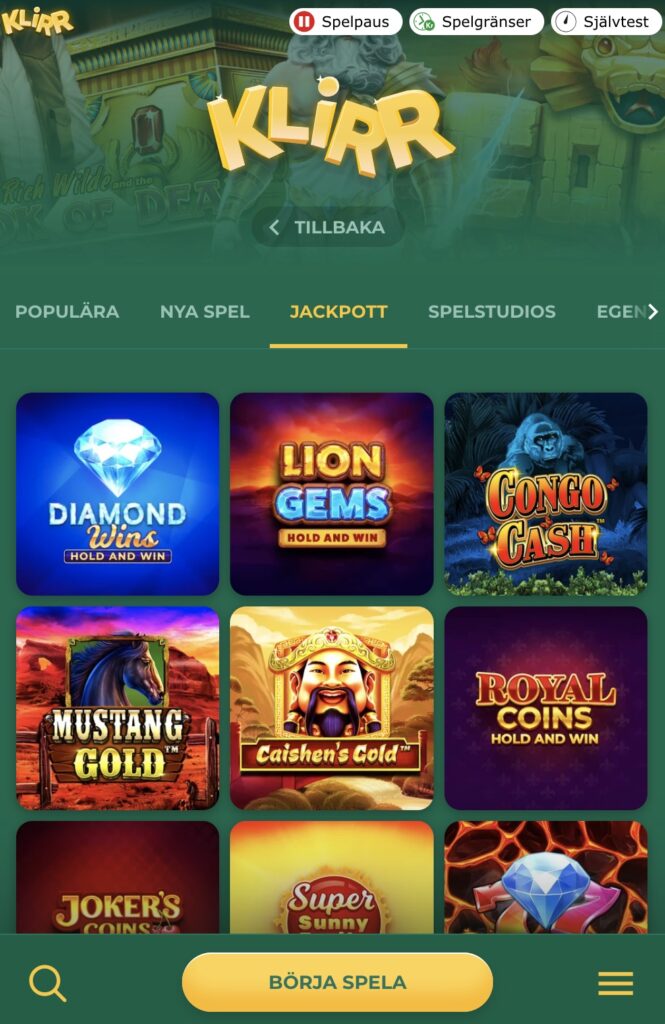665x1024 pixels.
Task: Expand more categories with right chevron
Action: coord(653,312)
